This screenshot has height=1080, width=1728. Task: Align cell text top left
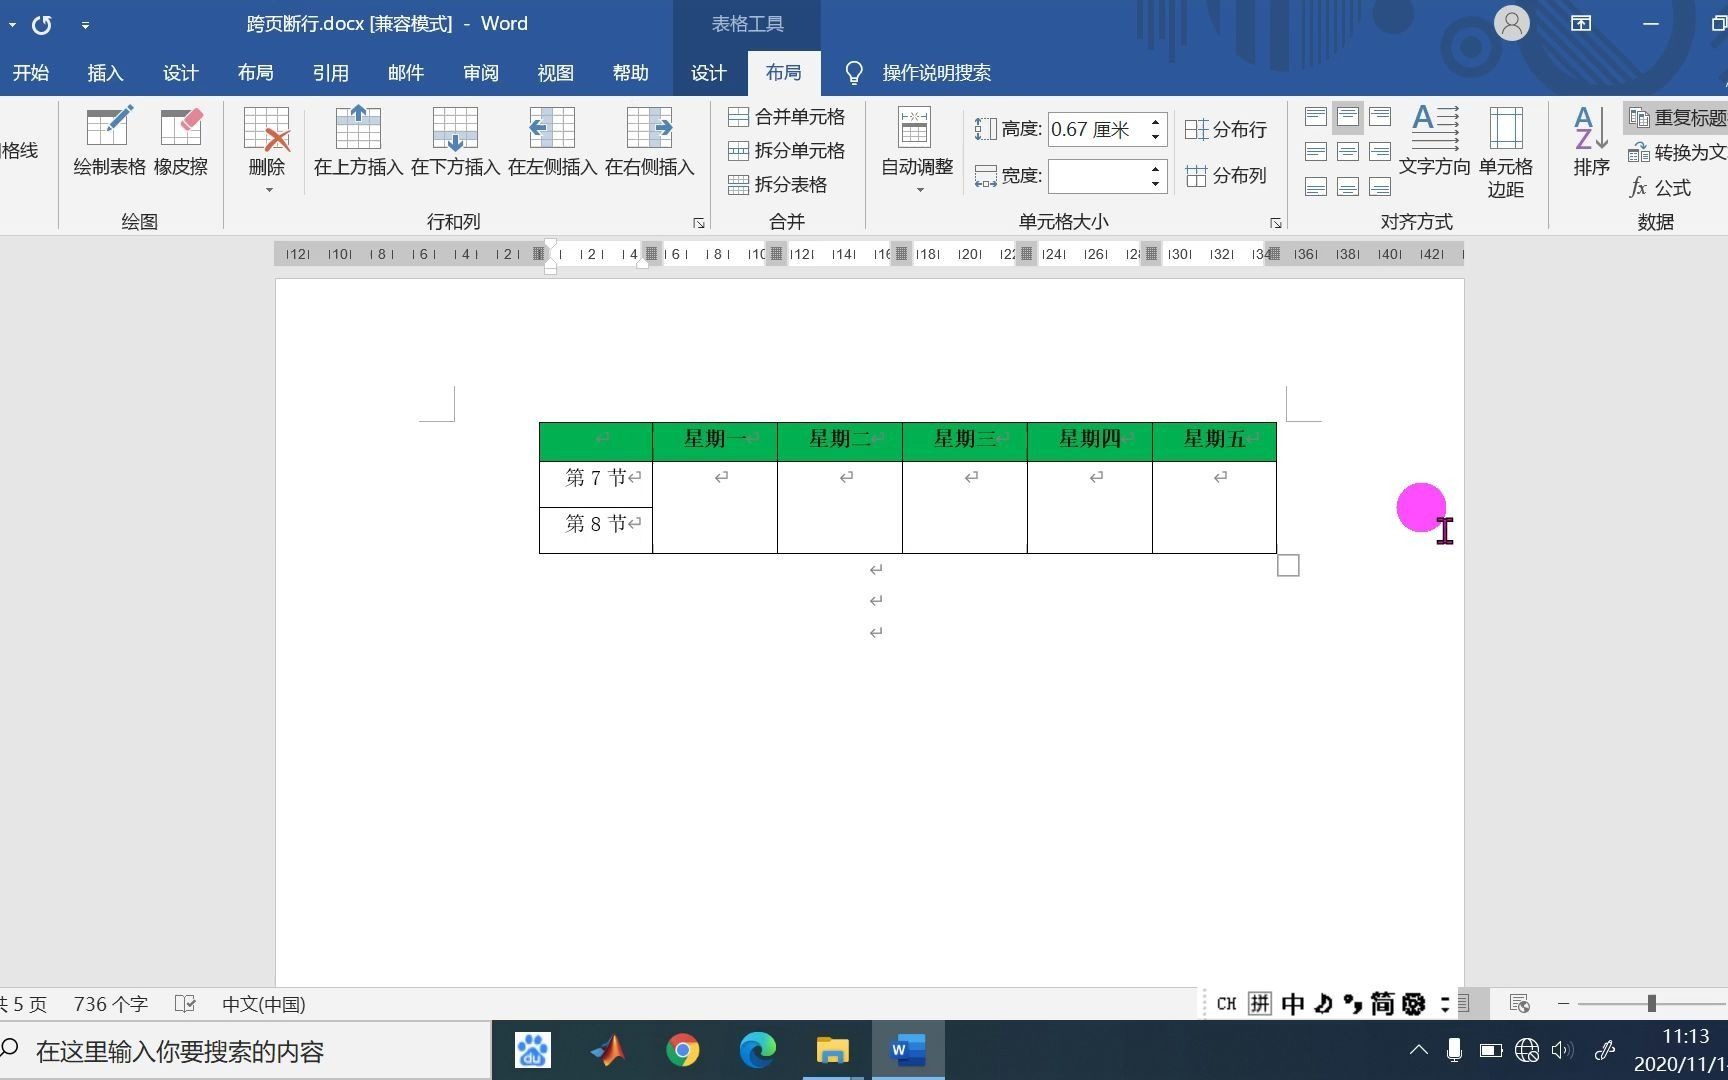point(1316,117)
